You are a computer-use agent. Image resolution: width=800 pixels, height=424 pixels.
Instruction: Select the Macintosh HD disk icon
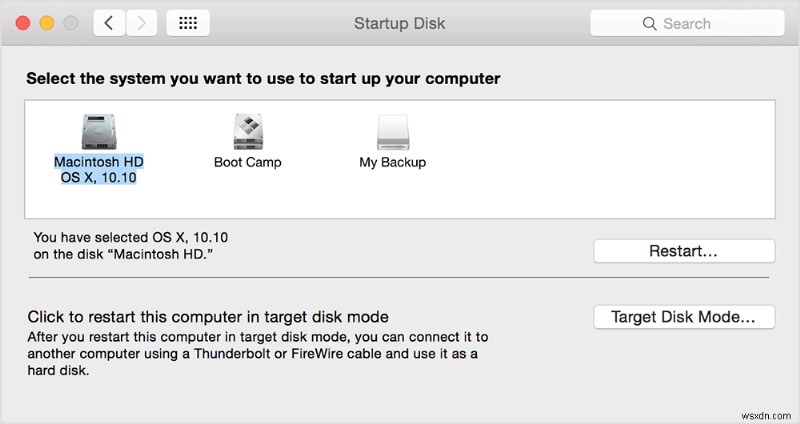(100, 130)
